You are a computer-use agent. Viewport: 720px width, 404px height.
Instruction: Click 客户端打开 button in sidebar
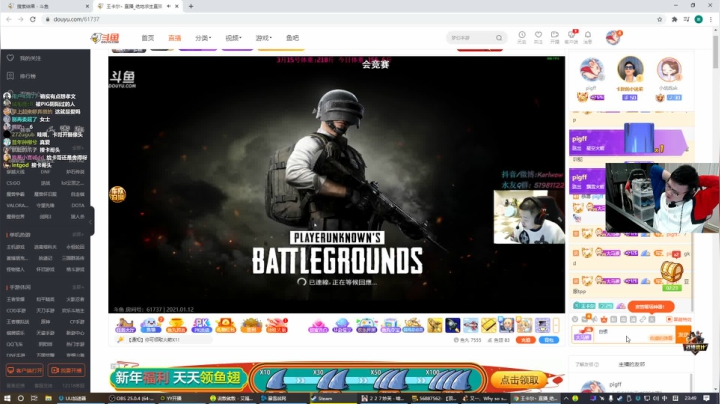[x=25, y=370]
